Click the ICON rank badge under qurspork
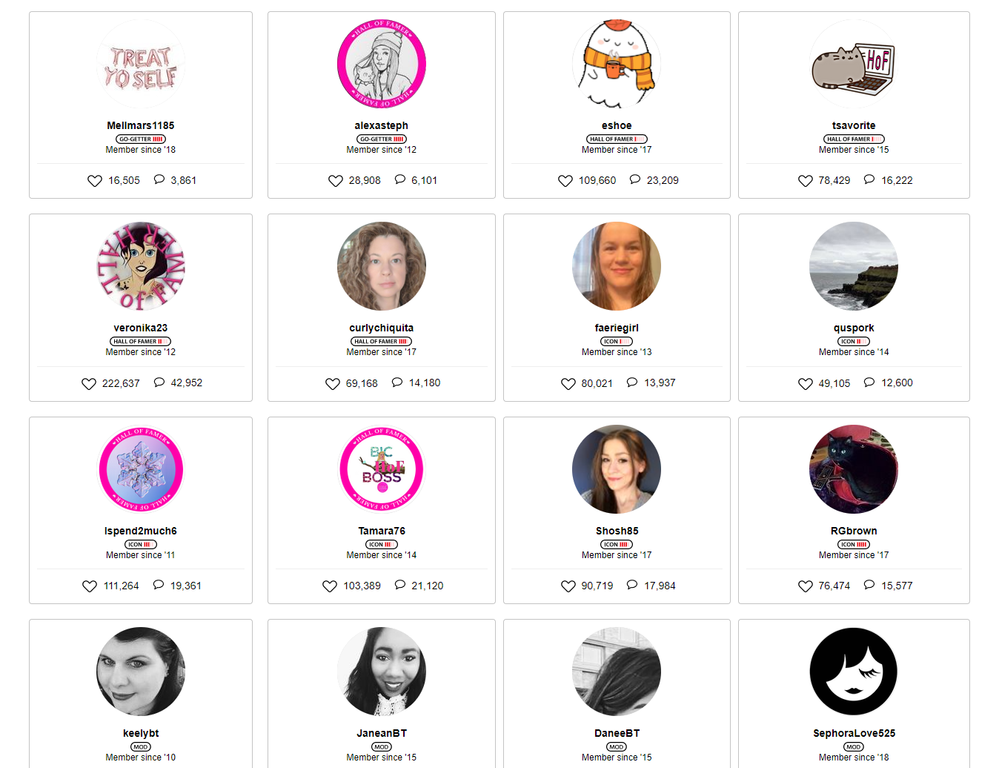Image resolution: width=999 pixels, height=768 pixels. click(x=854, y=342)
